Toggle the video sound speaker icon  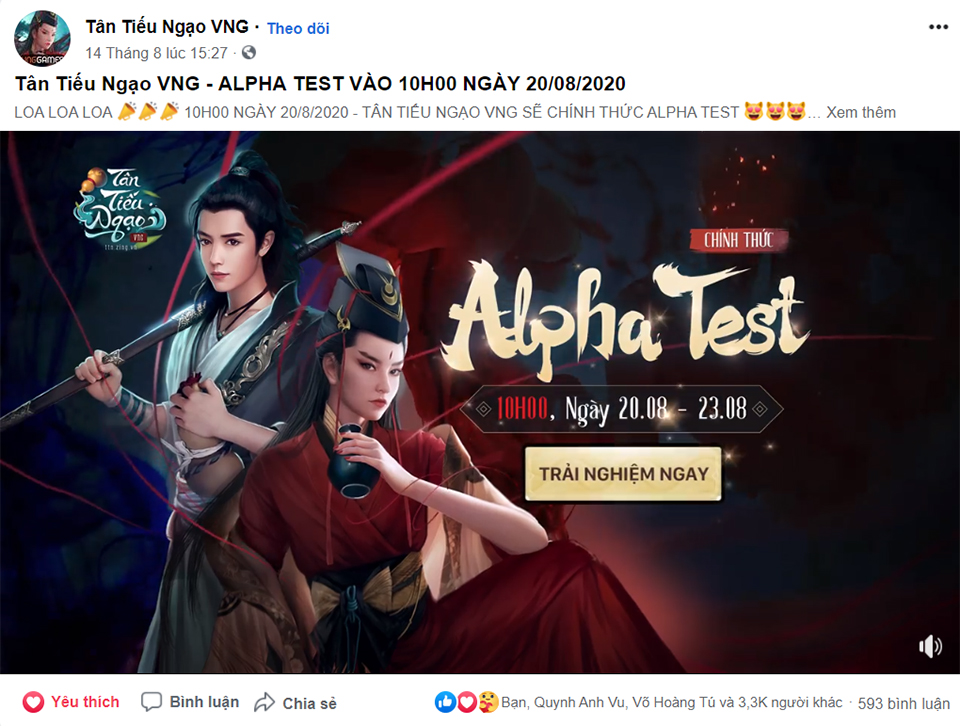coord(930,646)
